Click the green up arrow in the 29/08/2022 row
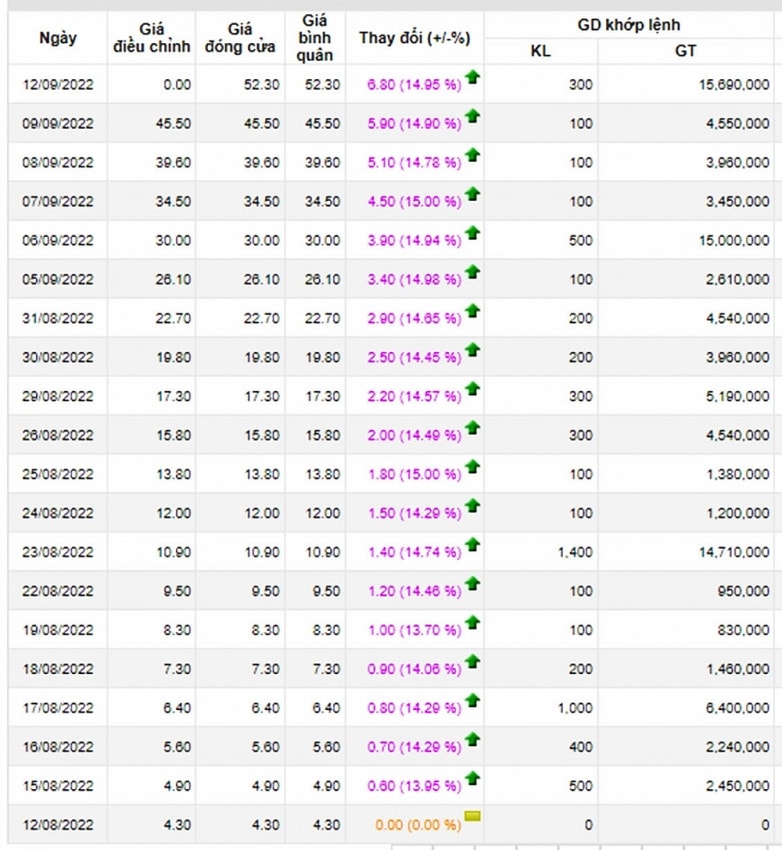This screenshot has width=782, height=850. 473,390
